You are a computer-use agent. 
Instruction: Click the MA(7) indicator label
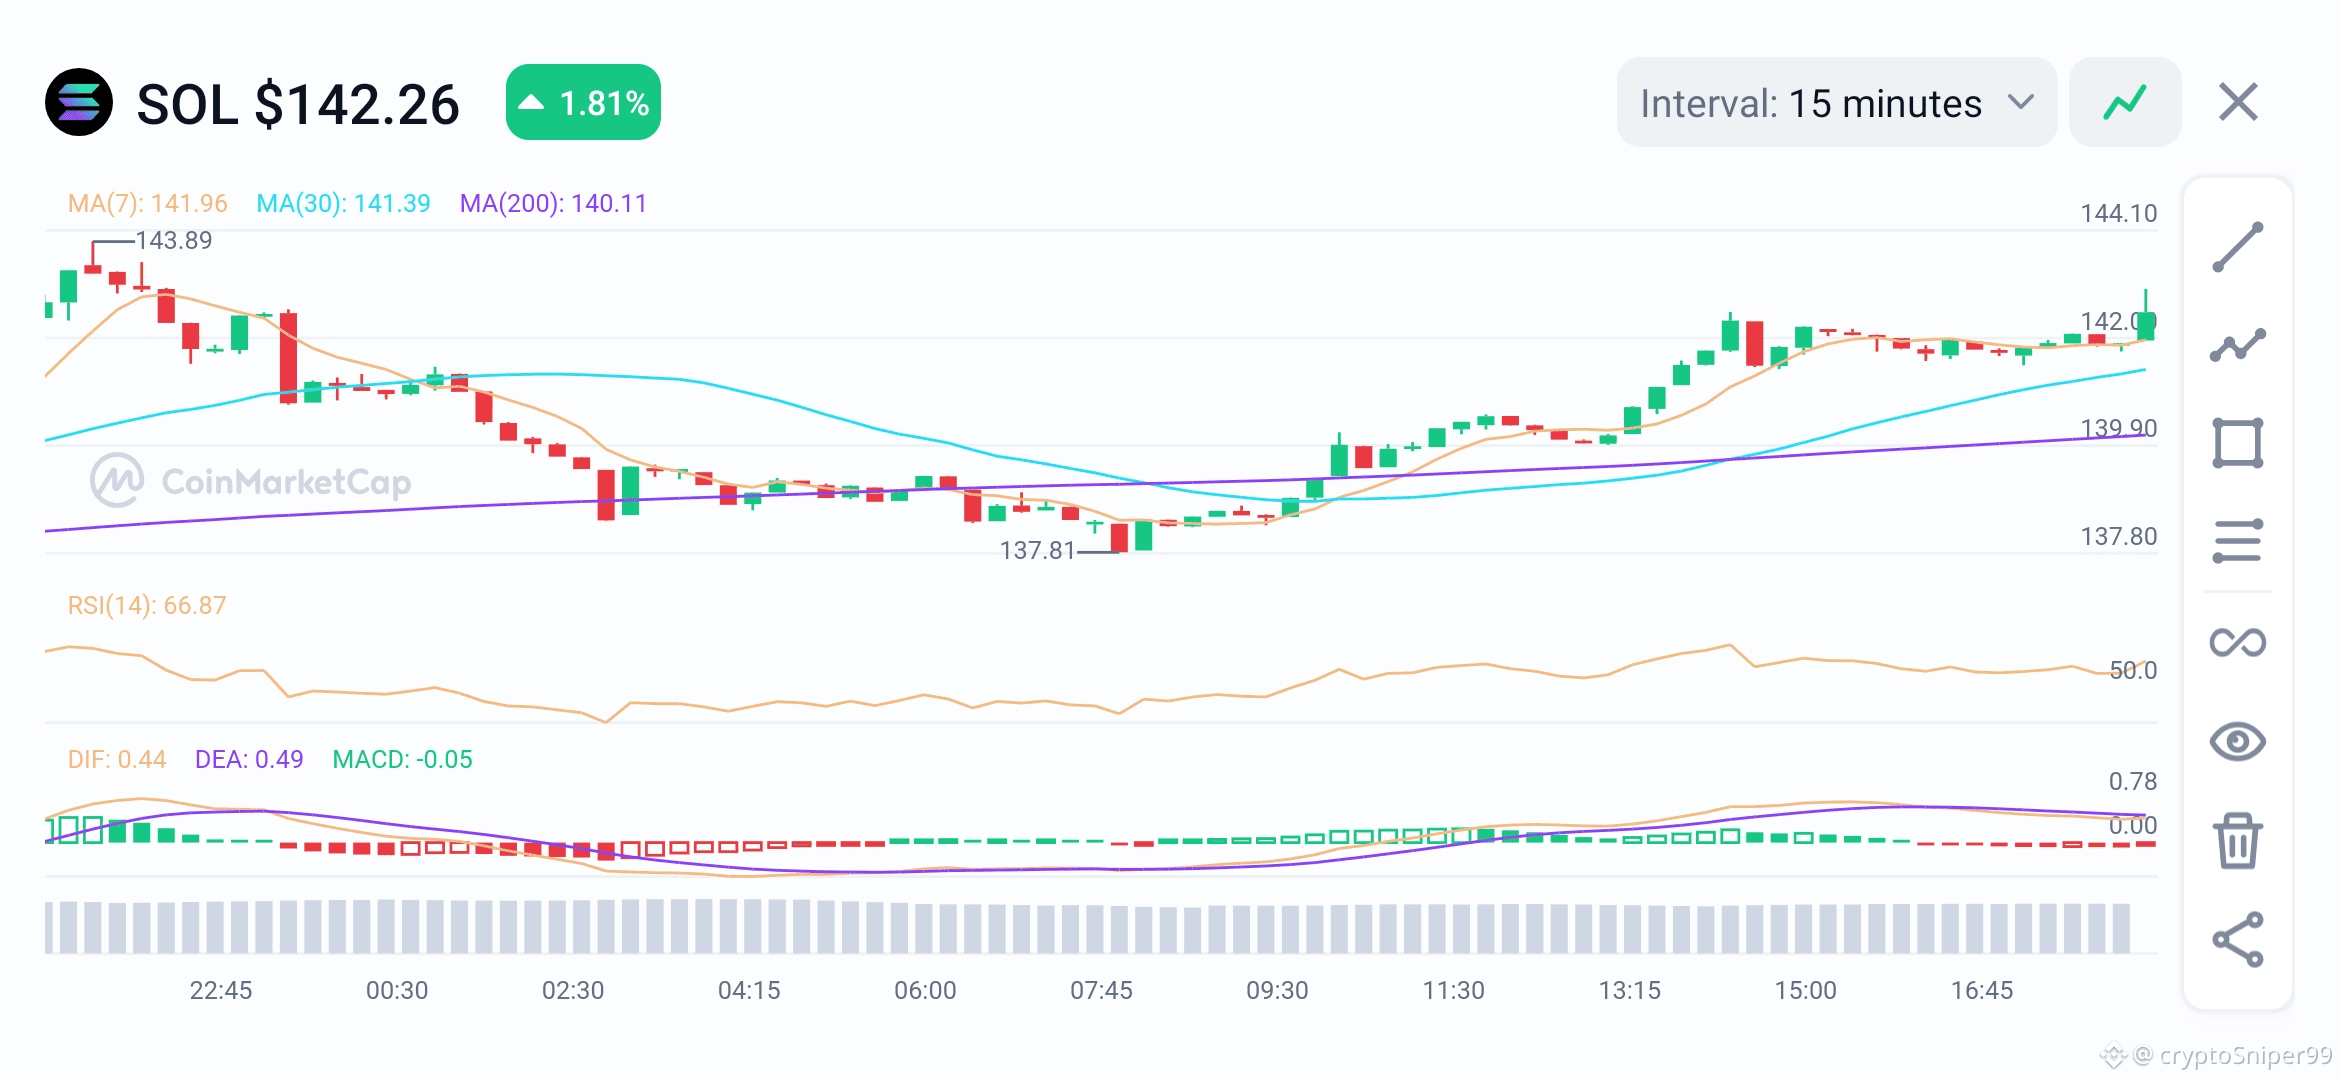tap(147, 203)
